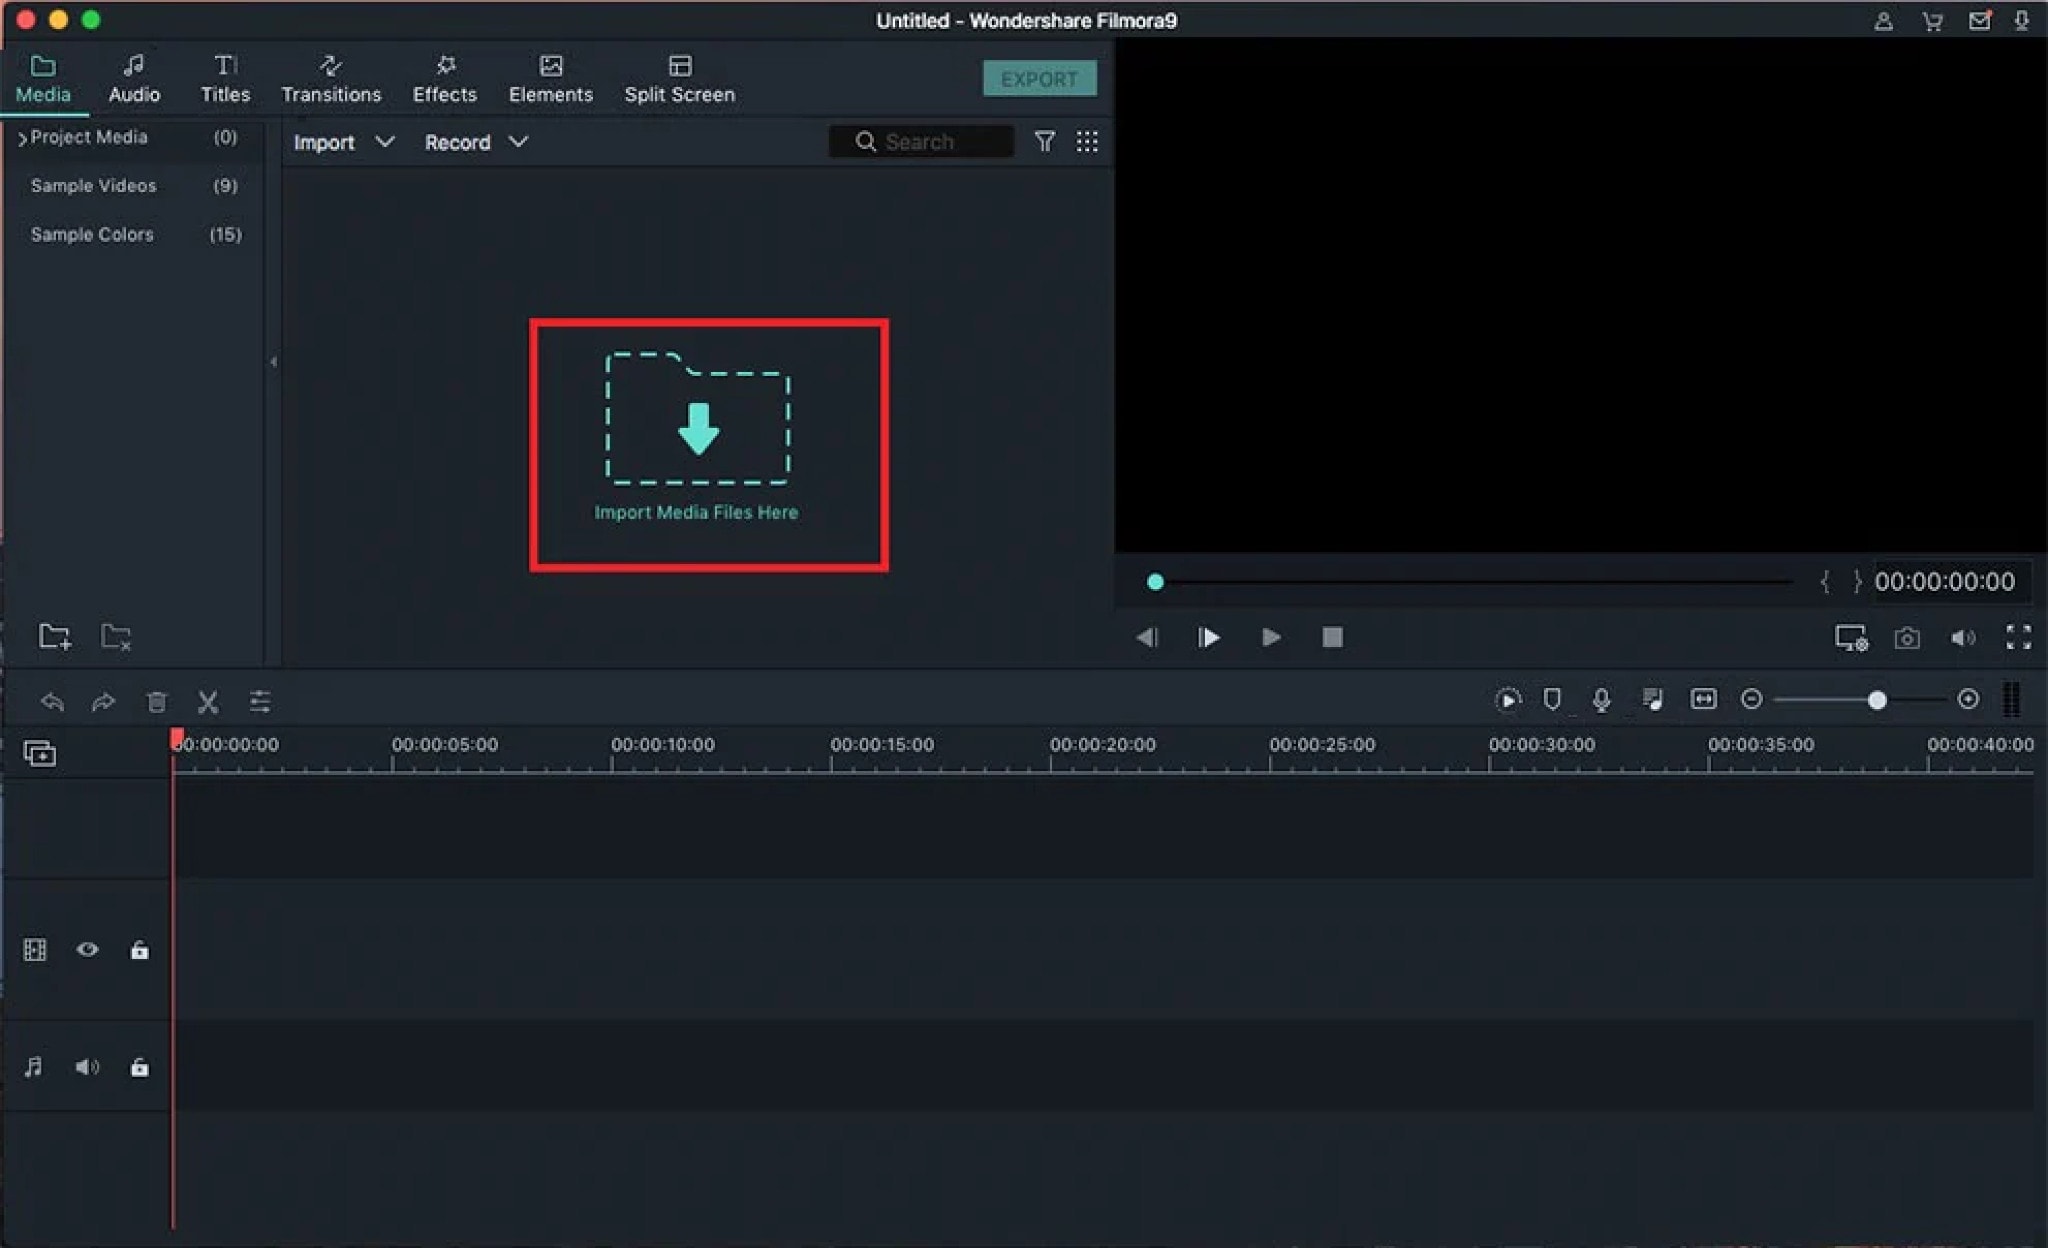Click Import Media Files Here area
Screen dimensions: 2048x1248
click(697, 440)
